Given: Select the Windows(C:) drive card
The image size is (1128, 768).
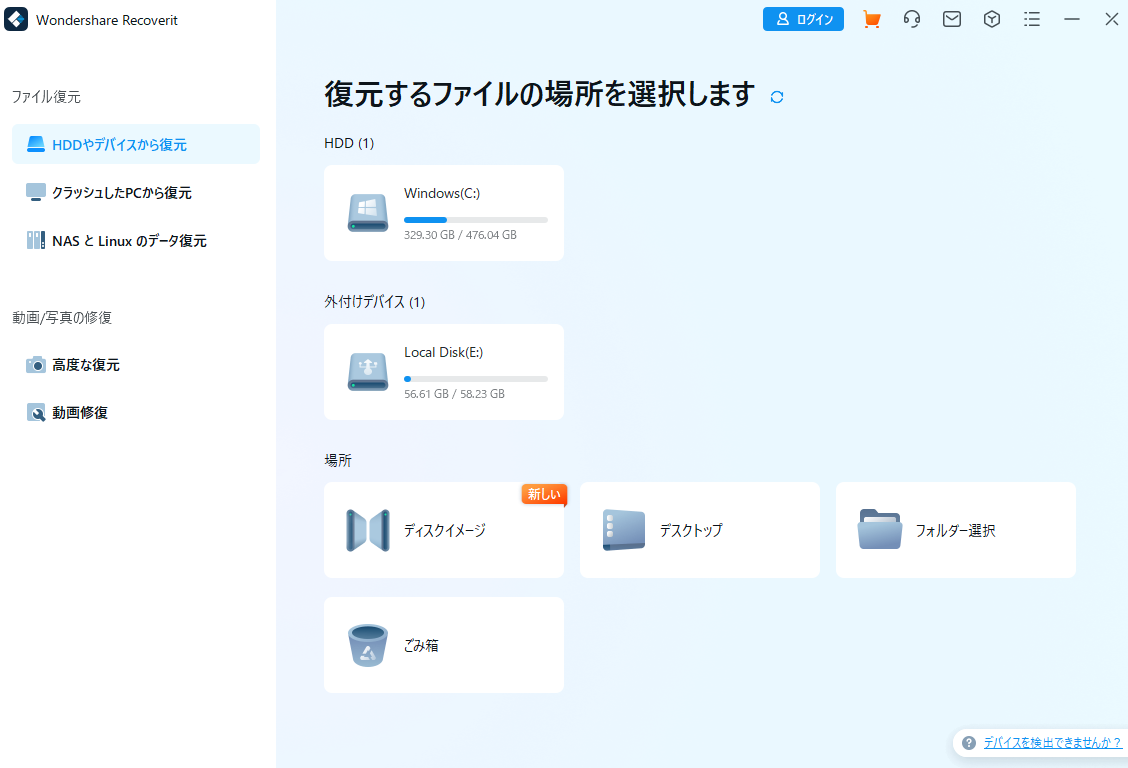Looking at the screenshot, I should tap(444, 213).
